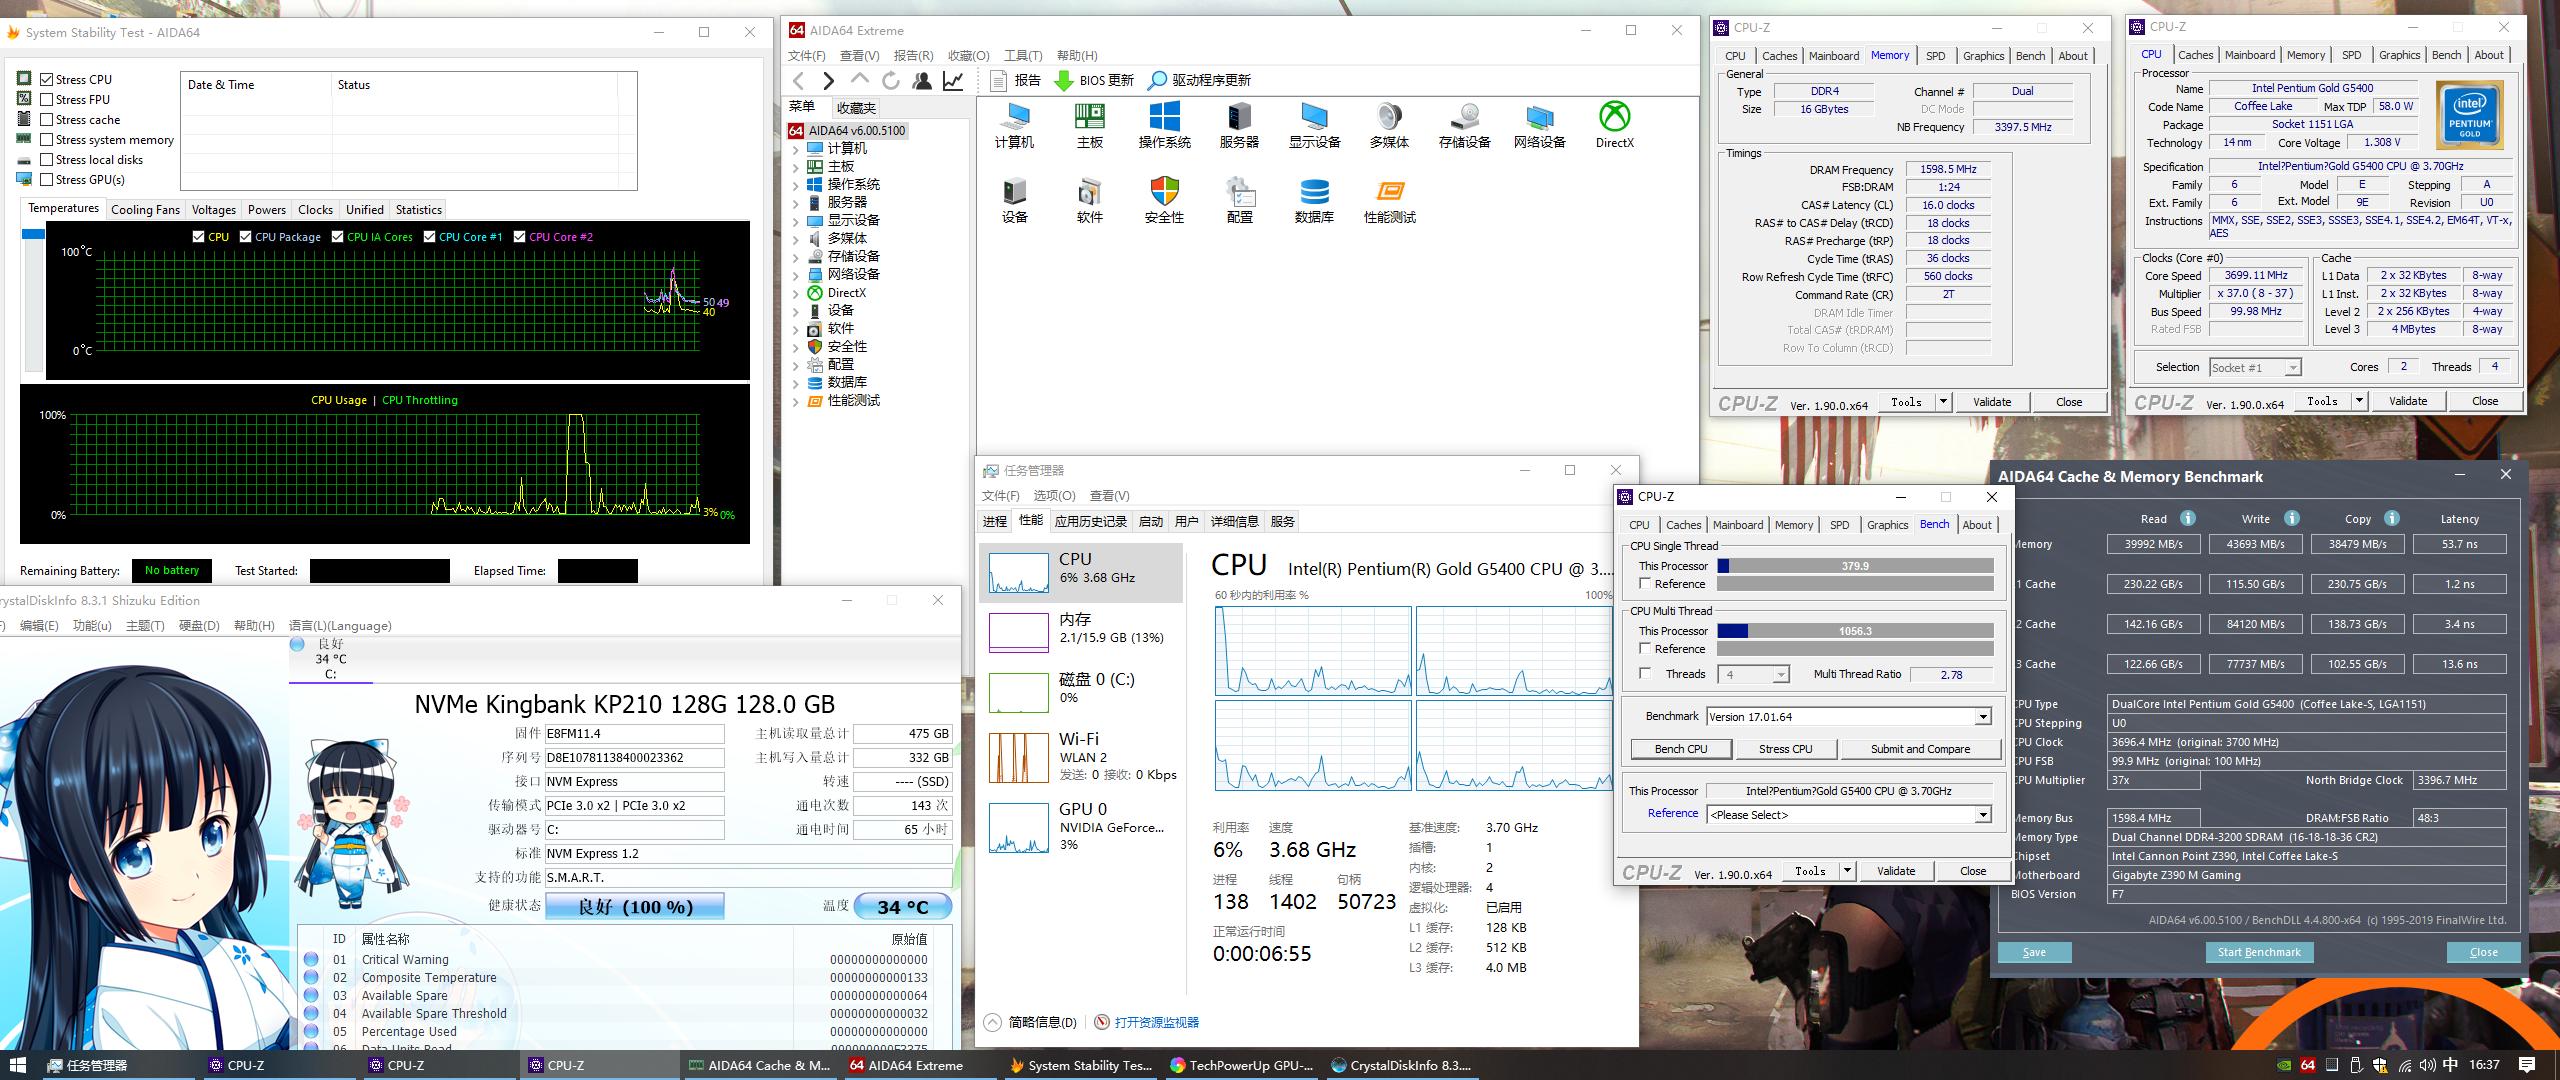Open the Mainboard tab in CPU-Z
The width and height of the screenshot is (2560, 1080).
click(1737, 525)
